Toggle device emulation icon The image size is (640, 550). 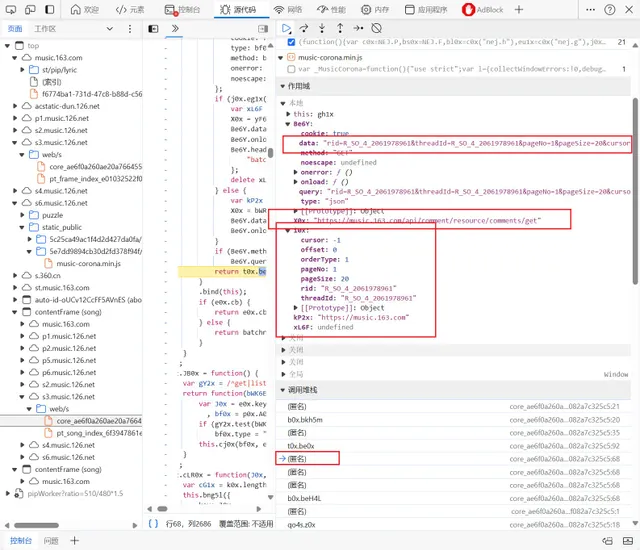point(30,9)
